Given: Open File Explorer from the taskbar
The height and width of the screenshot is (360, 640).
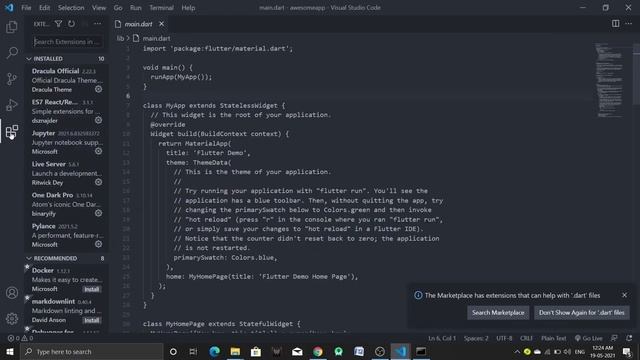Looking at the screenshot, I should click(x=235, y=351).
